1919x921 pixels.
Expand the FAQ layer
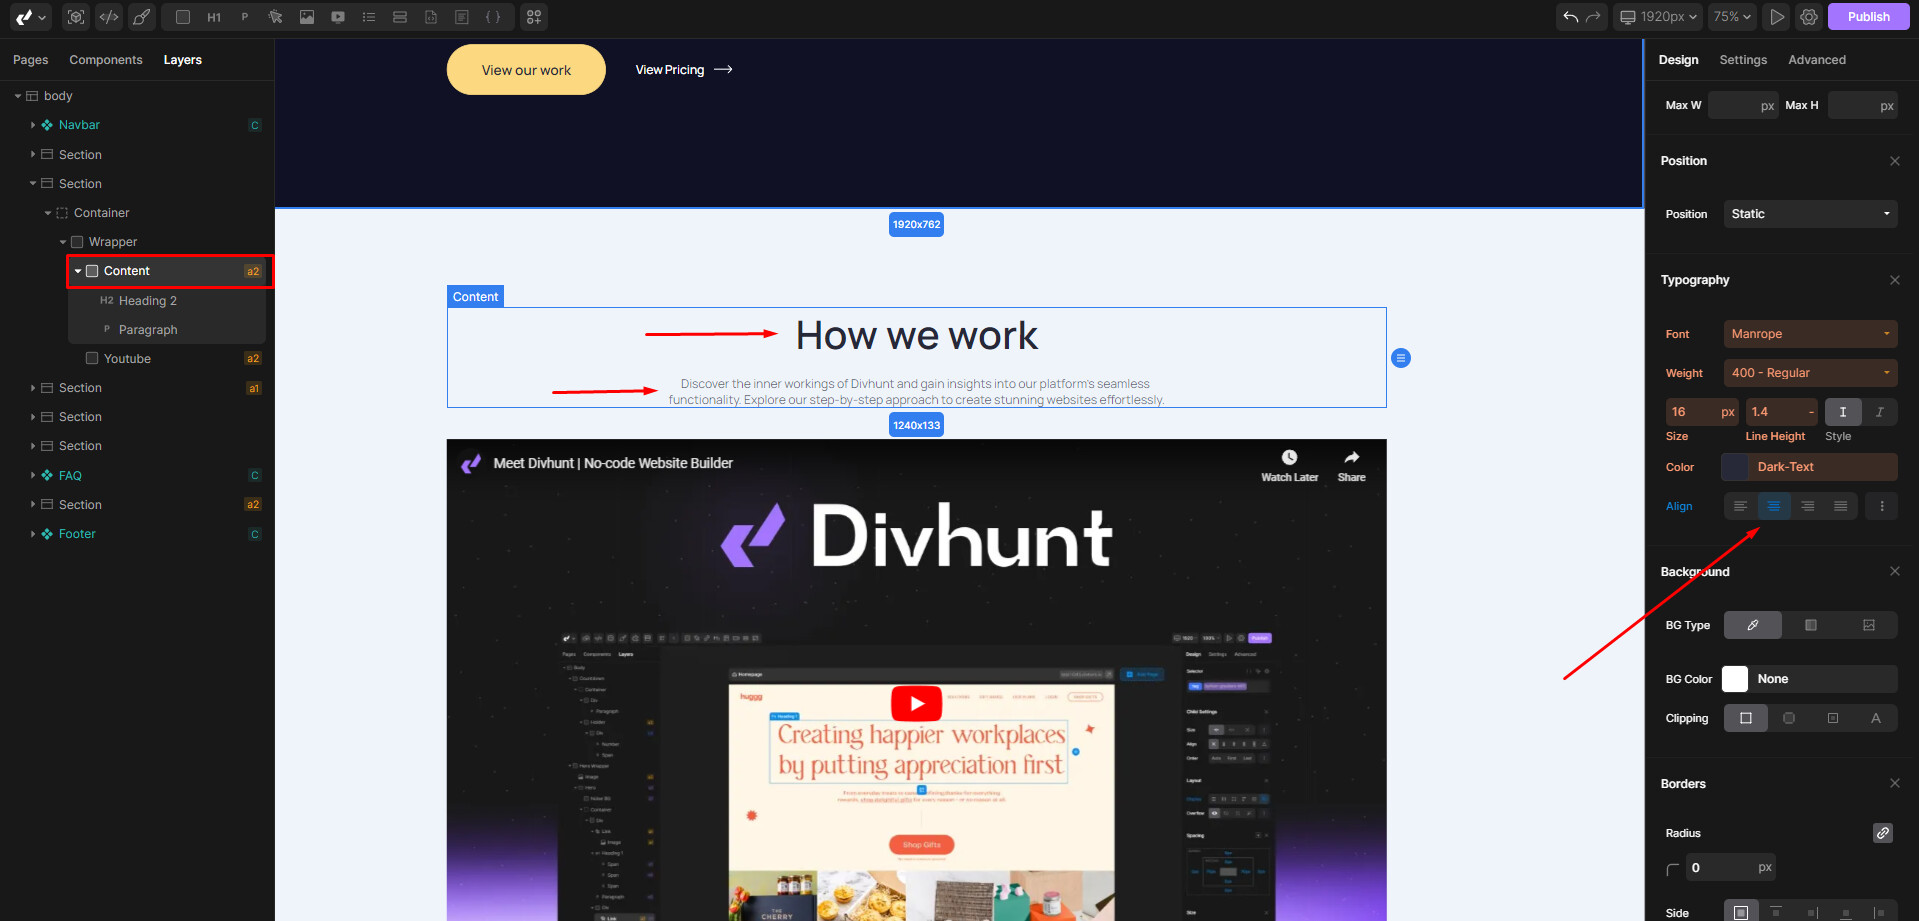(x=33, y=476)
